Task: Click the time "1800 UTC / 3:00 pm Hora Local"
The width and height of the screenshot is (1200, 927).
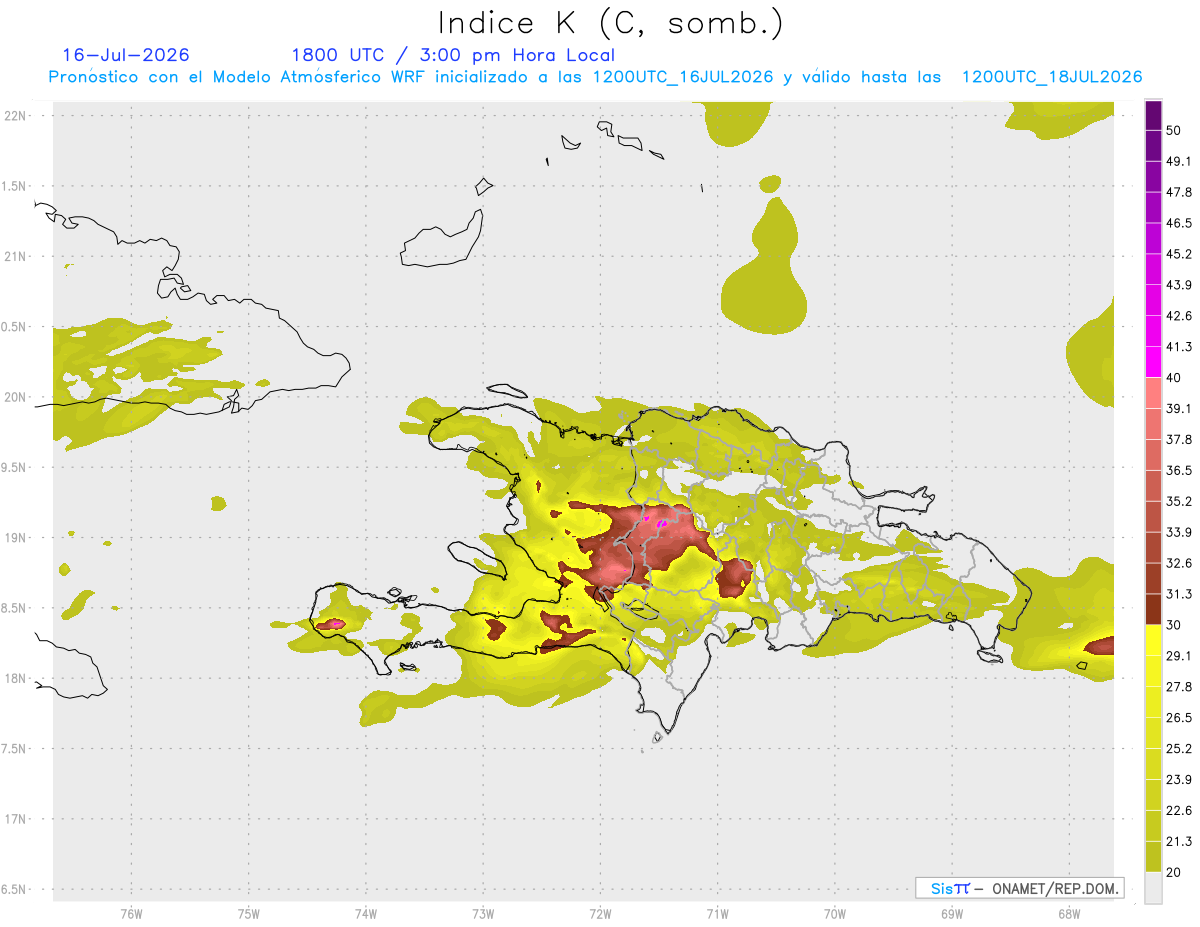Action: (x=453, y=55)
